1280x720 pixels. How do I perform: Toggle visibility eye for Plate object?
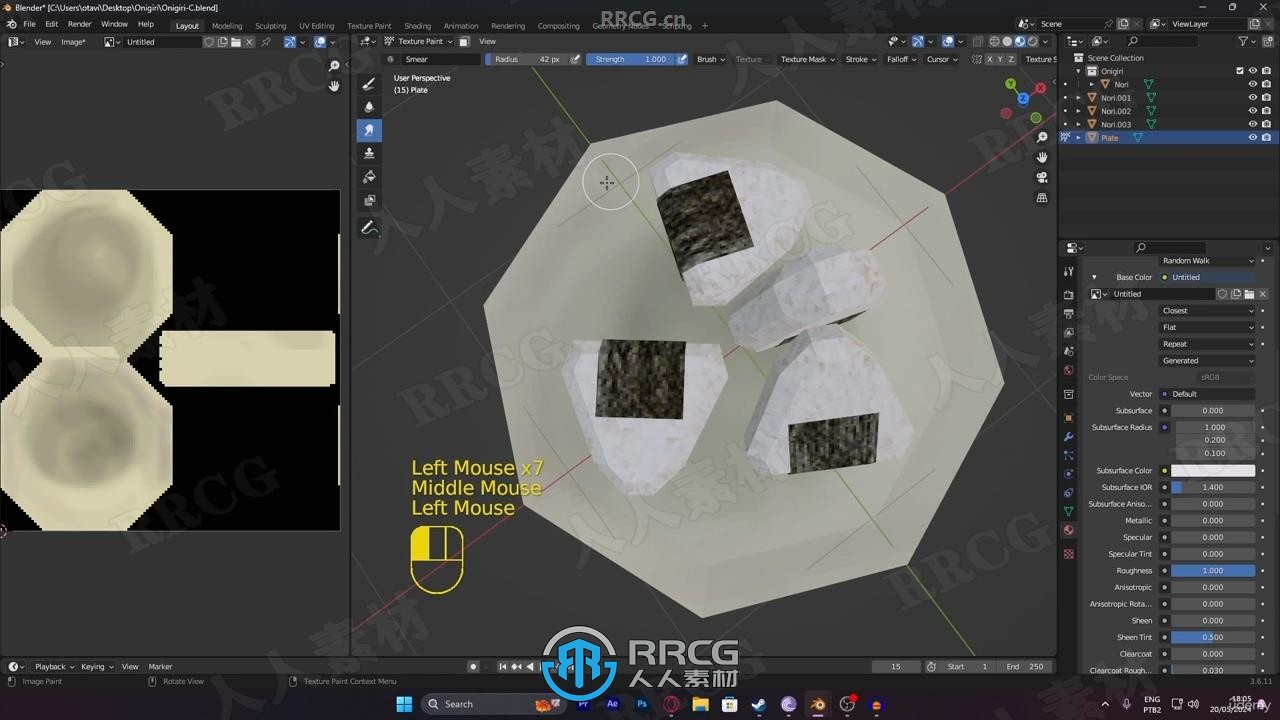1252,137
